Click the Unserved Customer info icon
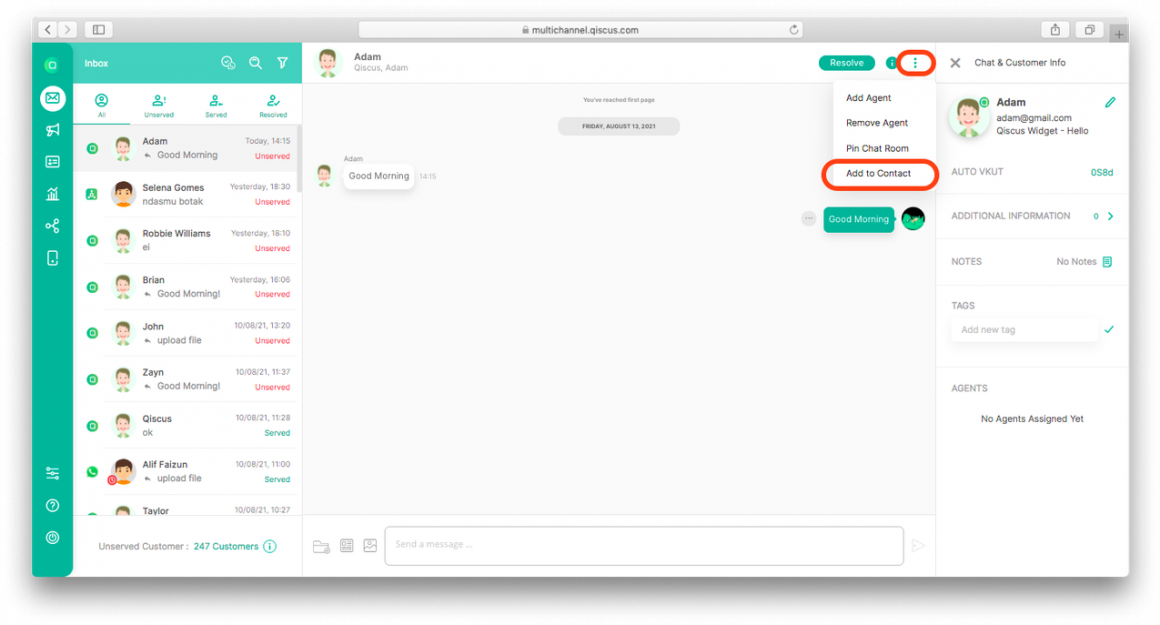1160x625 pixels. [x=268, y=546]
